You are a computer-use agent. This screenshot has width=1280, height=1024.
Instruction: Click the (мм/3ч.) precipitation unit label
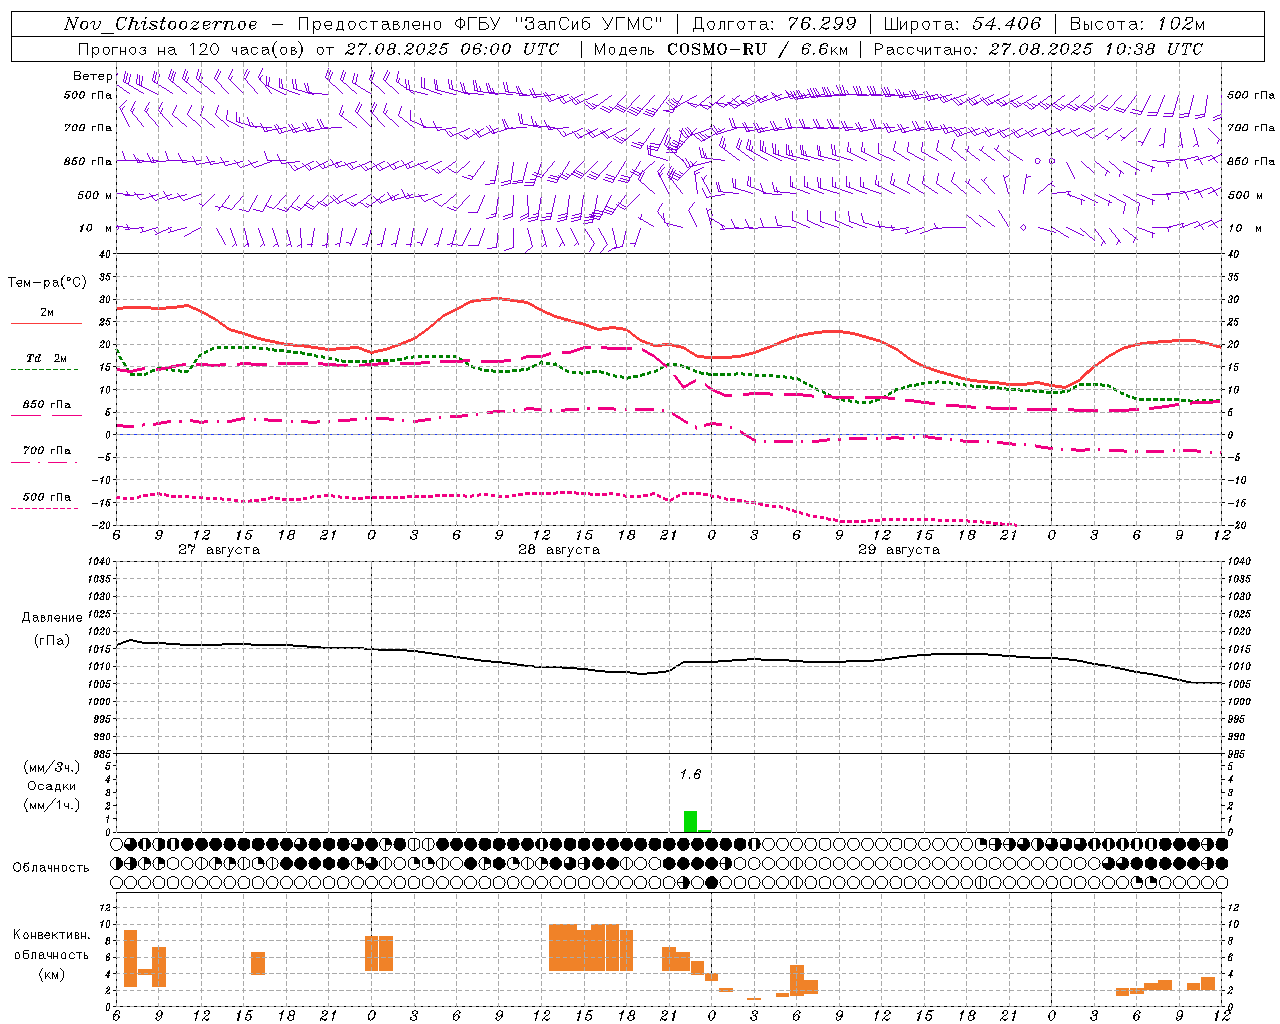(x=52, y=767)
